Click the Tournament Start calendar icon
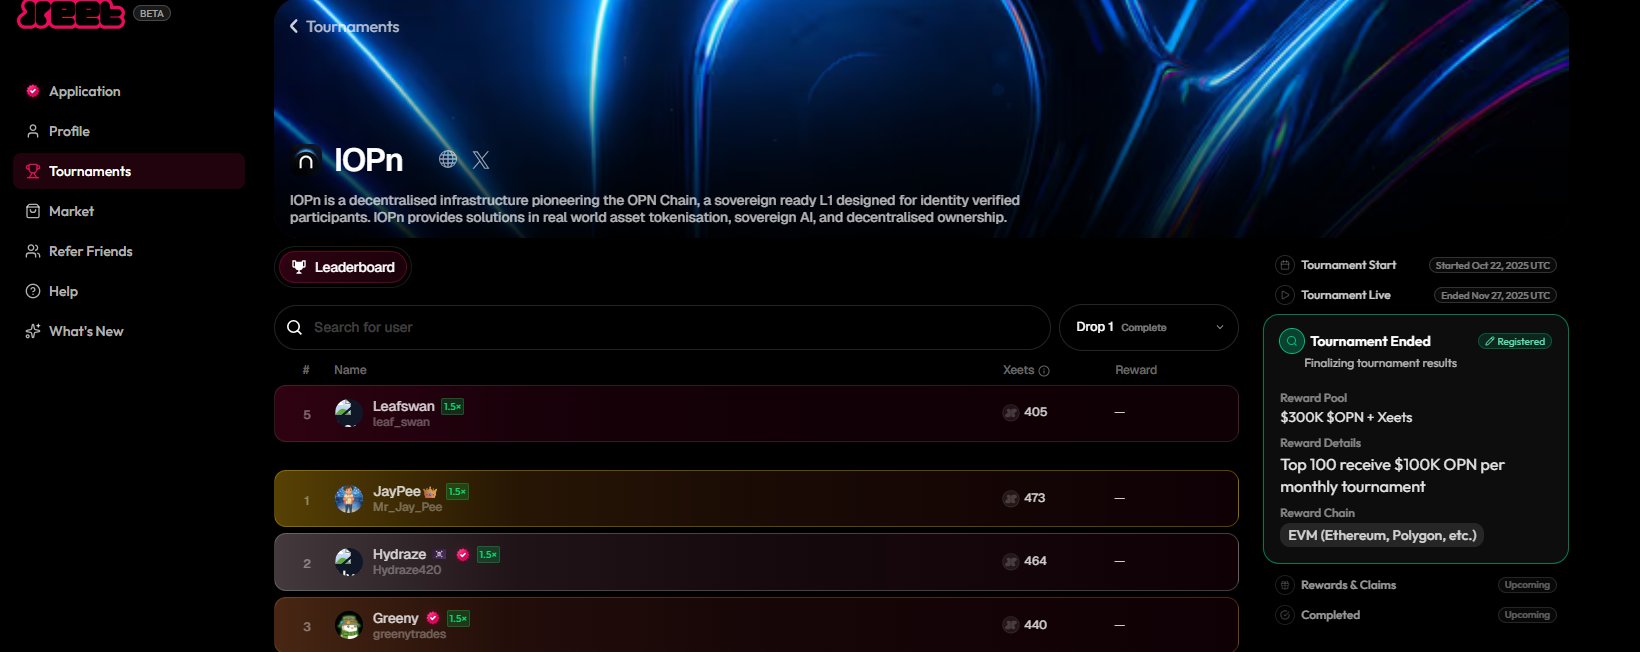1640x652 pixels. tap(1285, 265)
